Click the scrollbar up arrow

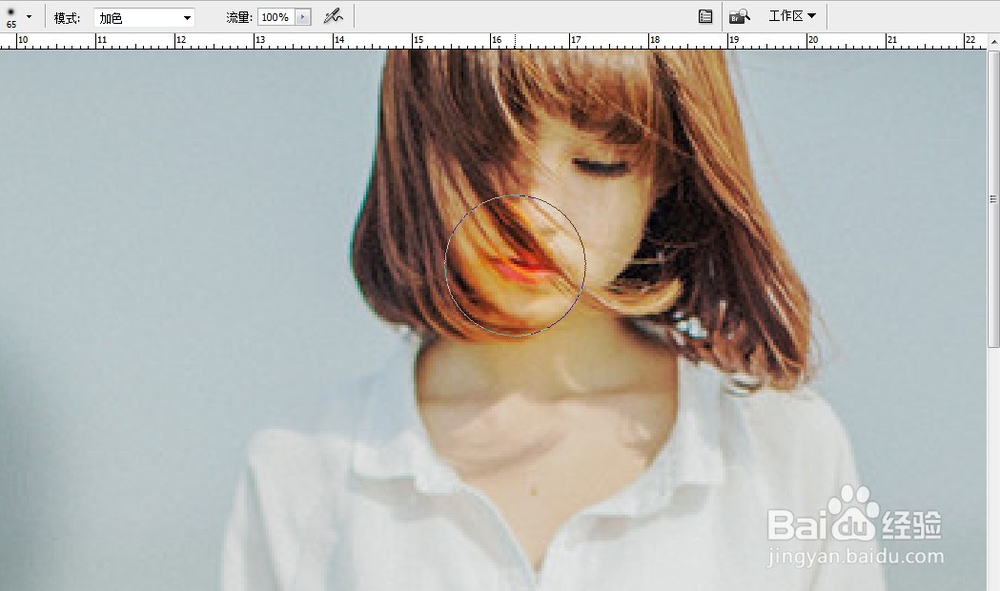[x=994, y=41]
